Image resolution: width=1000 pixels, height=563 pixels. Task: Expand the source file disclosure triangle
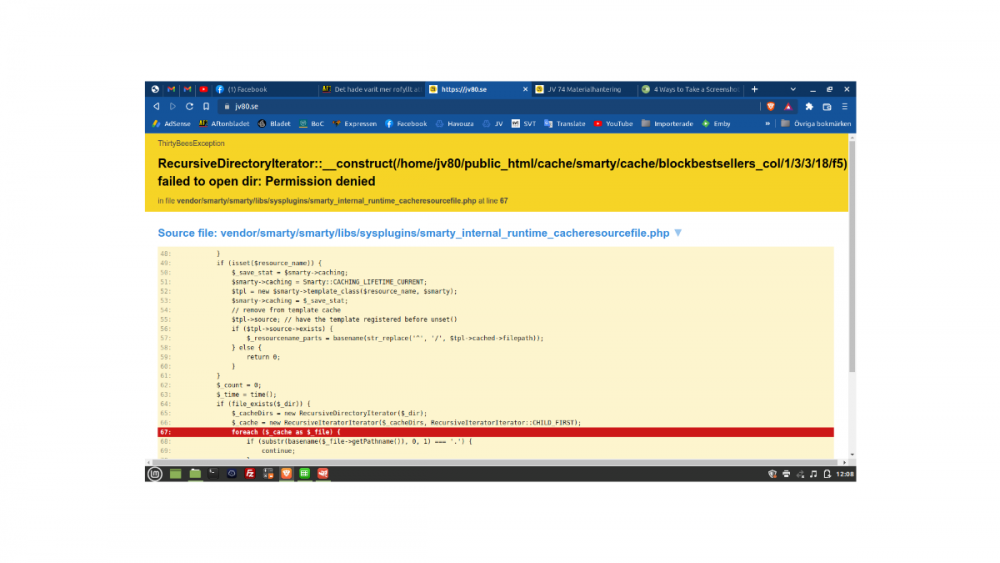coord(678,233)
